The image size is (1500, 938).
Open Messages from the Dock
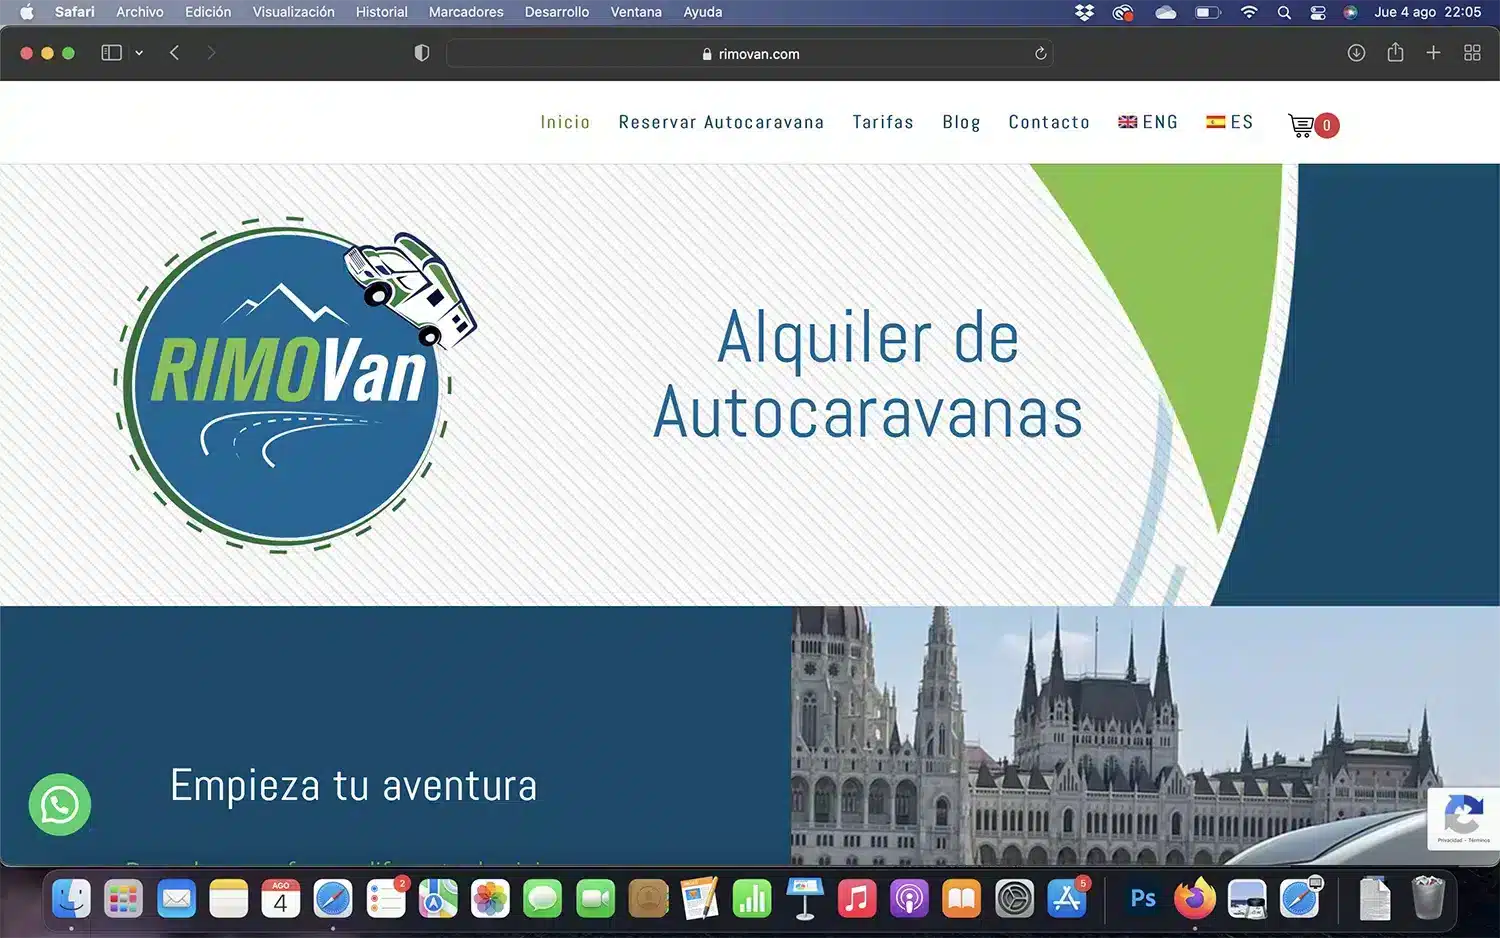(543, 899)
